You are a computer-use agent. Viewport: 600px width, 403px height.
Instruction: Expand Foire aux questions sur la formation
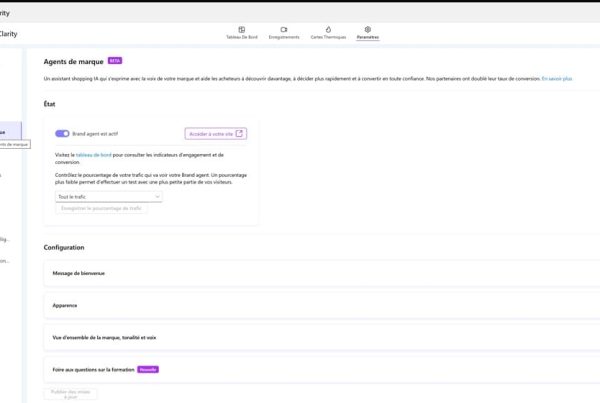pyautogui.click(x=322, y=370)
